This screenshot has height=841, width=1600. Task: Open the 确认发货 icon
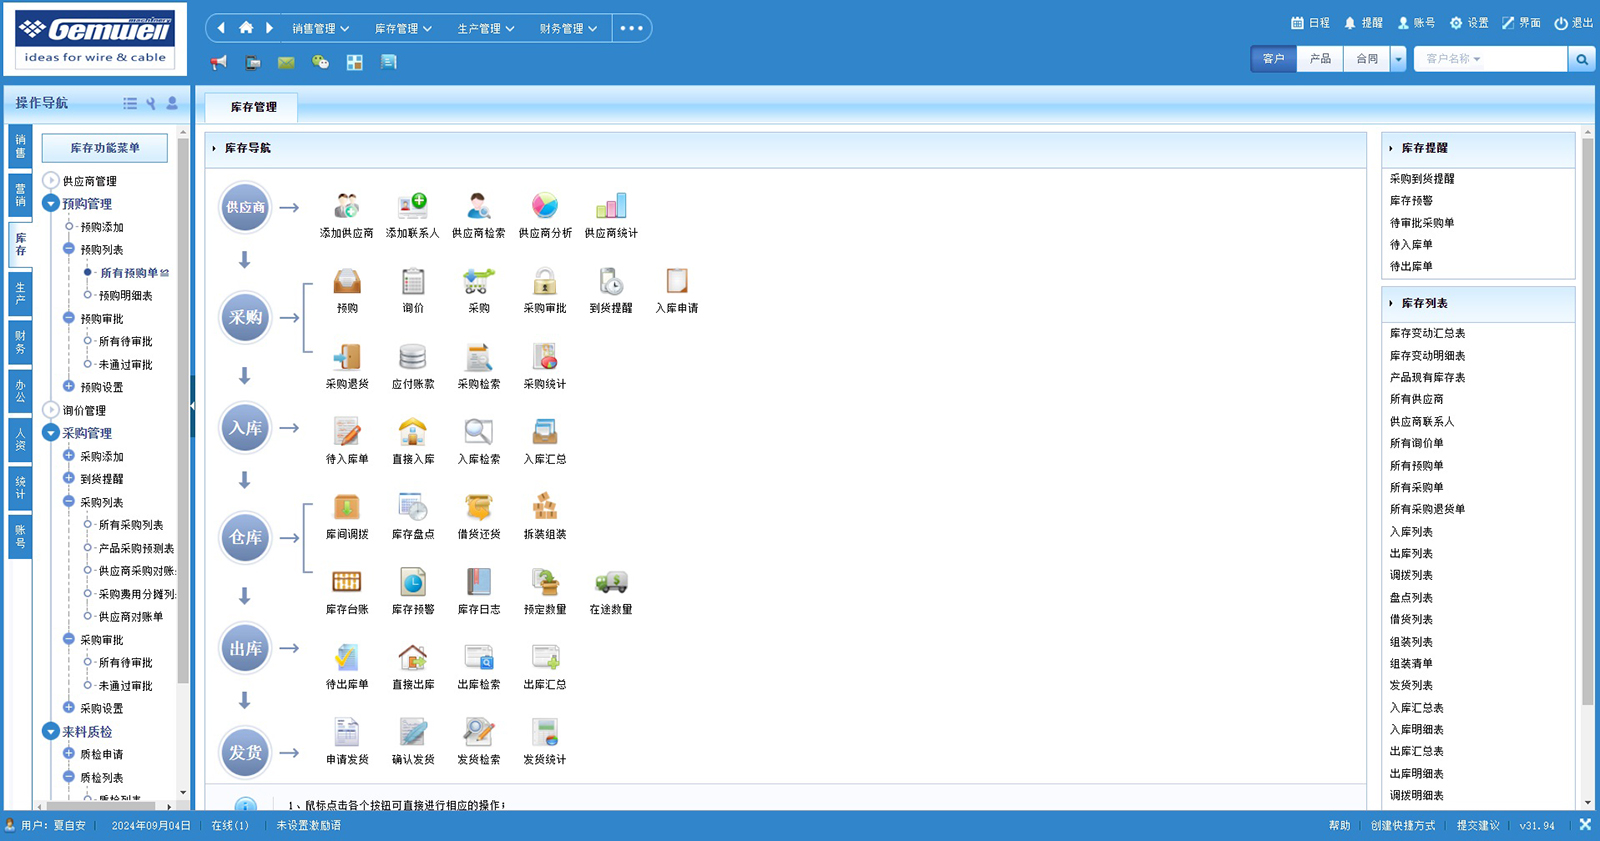coord(412,733)
